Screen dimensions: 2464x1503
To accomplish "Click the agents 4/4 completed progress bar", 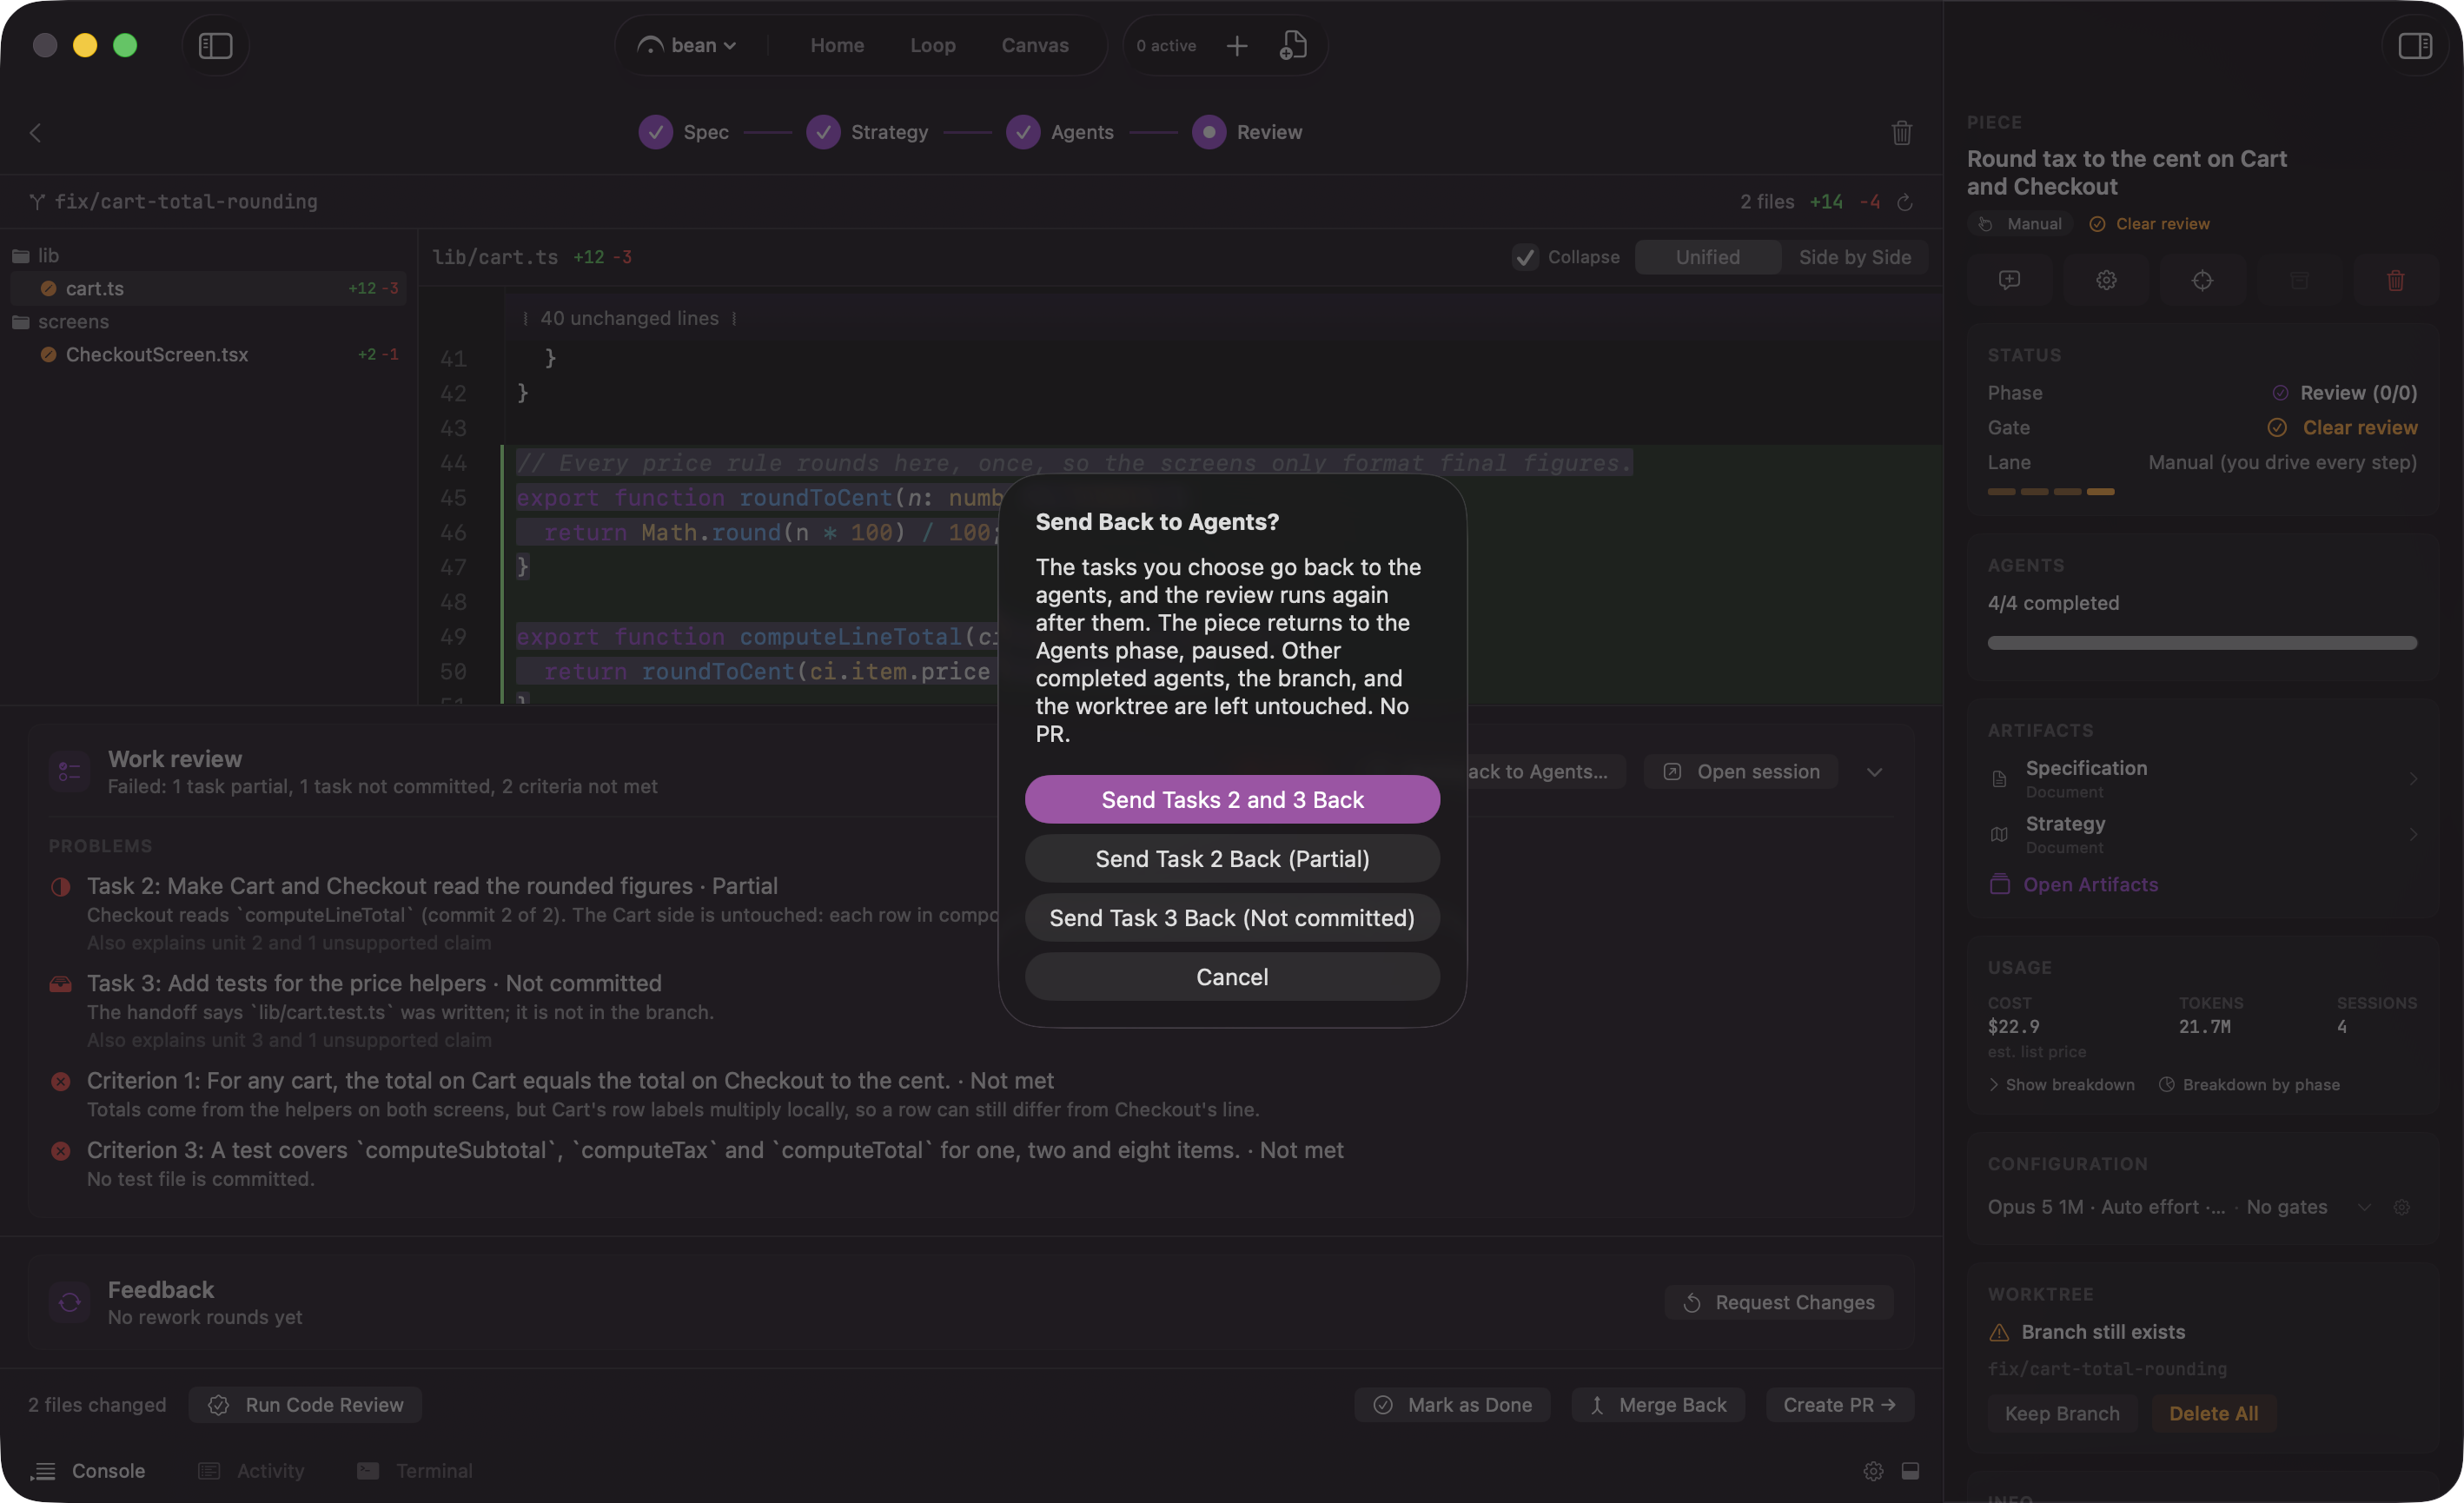I will pyautogui.click(x=2202, y=643).
